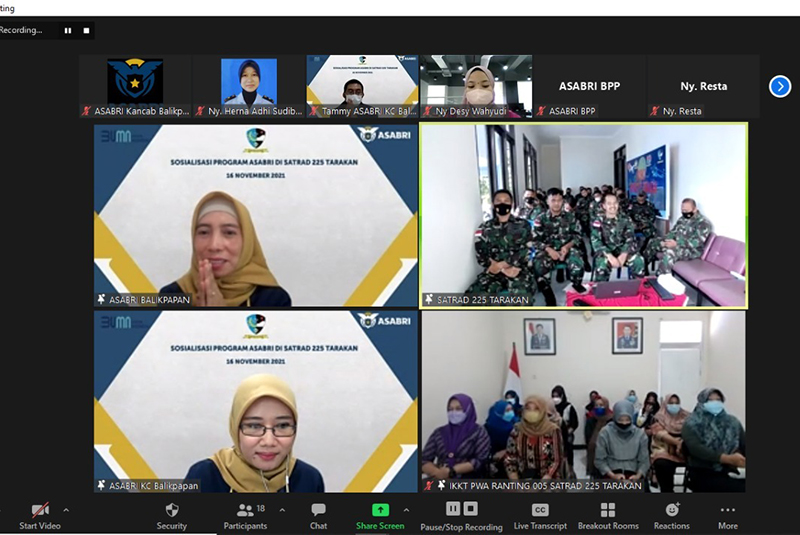Open the Participants panel icon
800x535 pixels.
pos(245,509)
